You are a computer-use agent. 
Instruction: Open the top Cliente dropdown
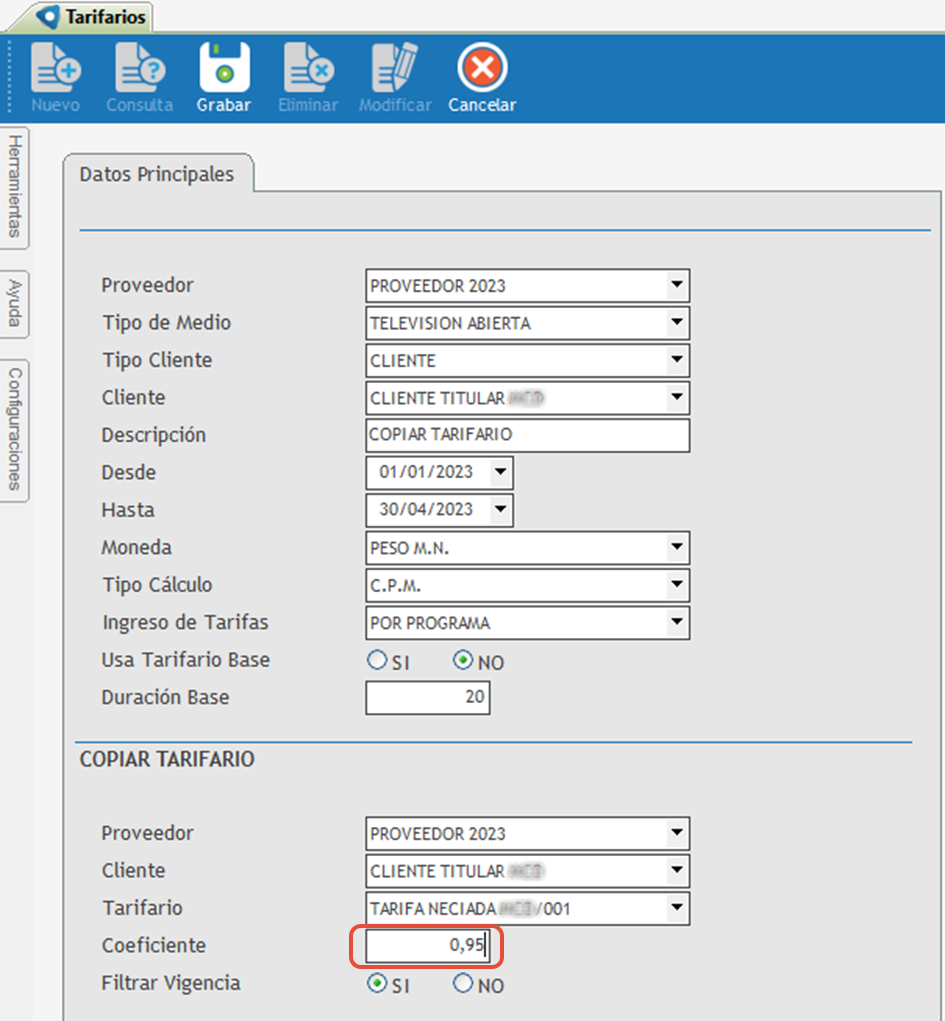(x=677, y=397)
